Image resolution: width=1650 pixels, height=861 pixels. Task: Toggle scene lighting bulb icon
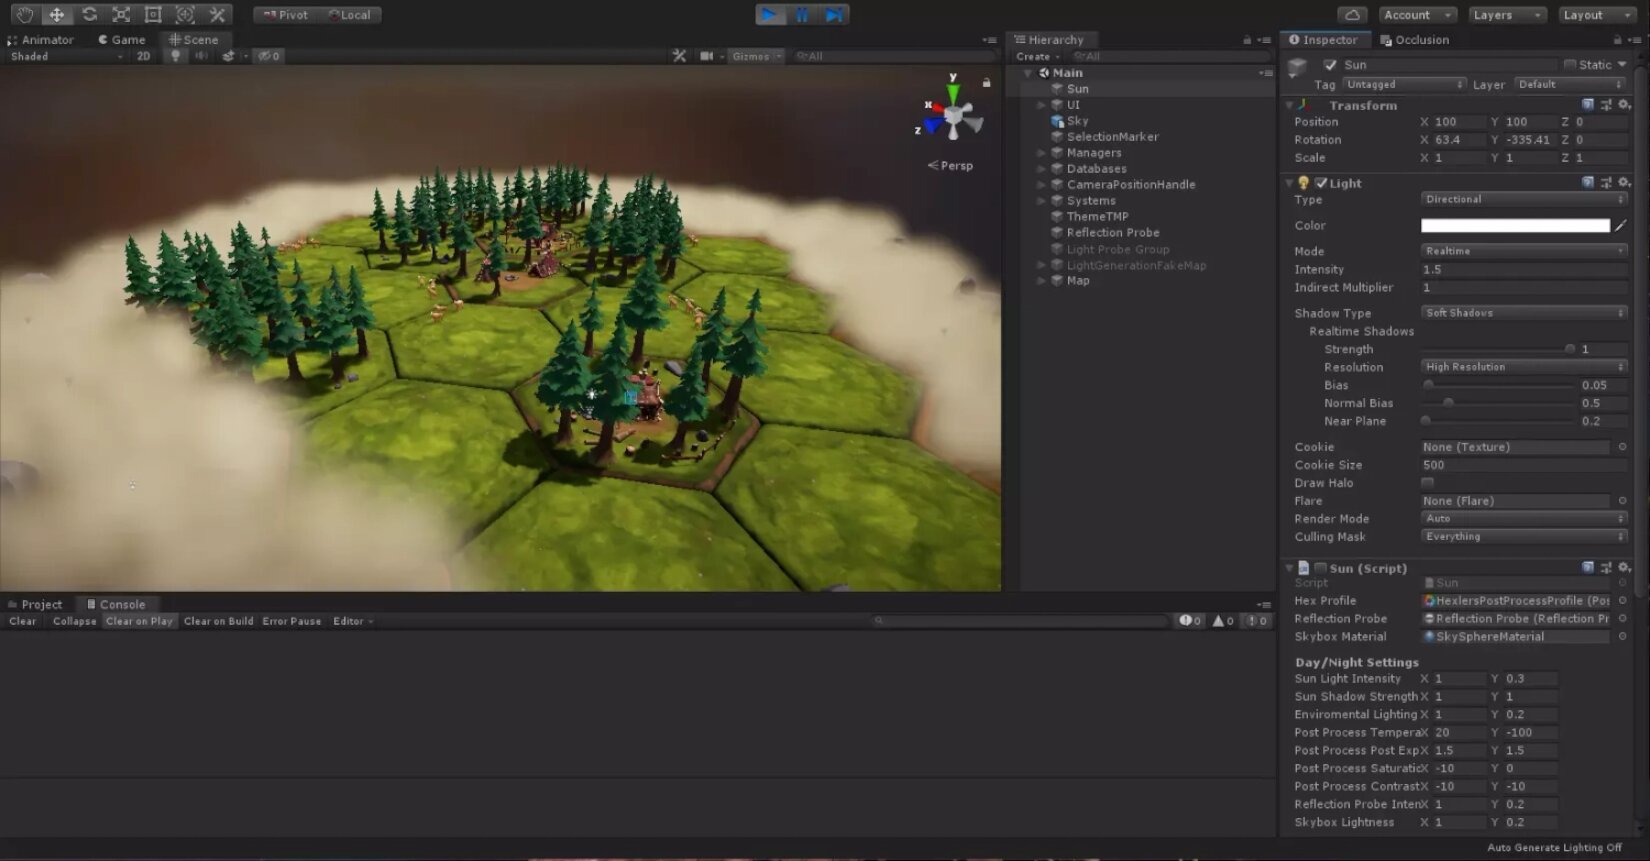176,56
